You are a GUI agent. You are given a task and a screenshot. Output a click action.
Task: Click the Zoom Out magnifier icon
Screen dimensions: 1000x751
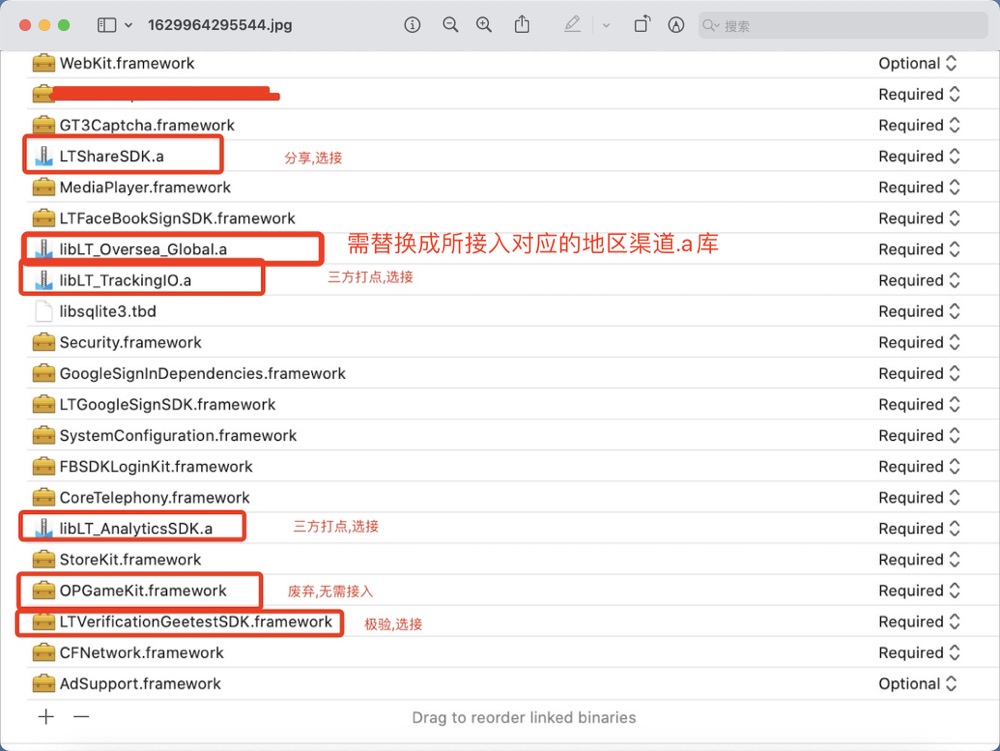pos(450,25)
